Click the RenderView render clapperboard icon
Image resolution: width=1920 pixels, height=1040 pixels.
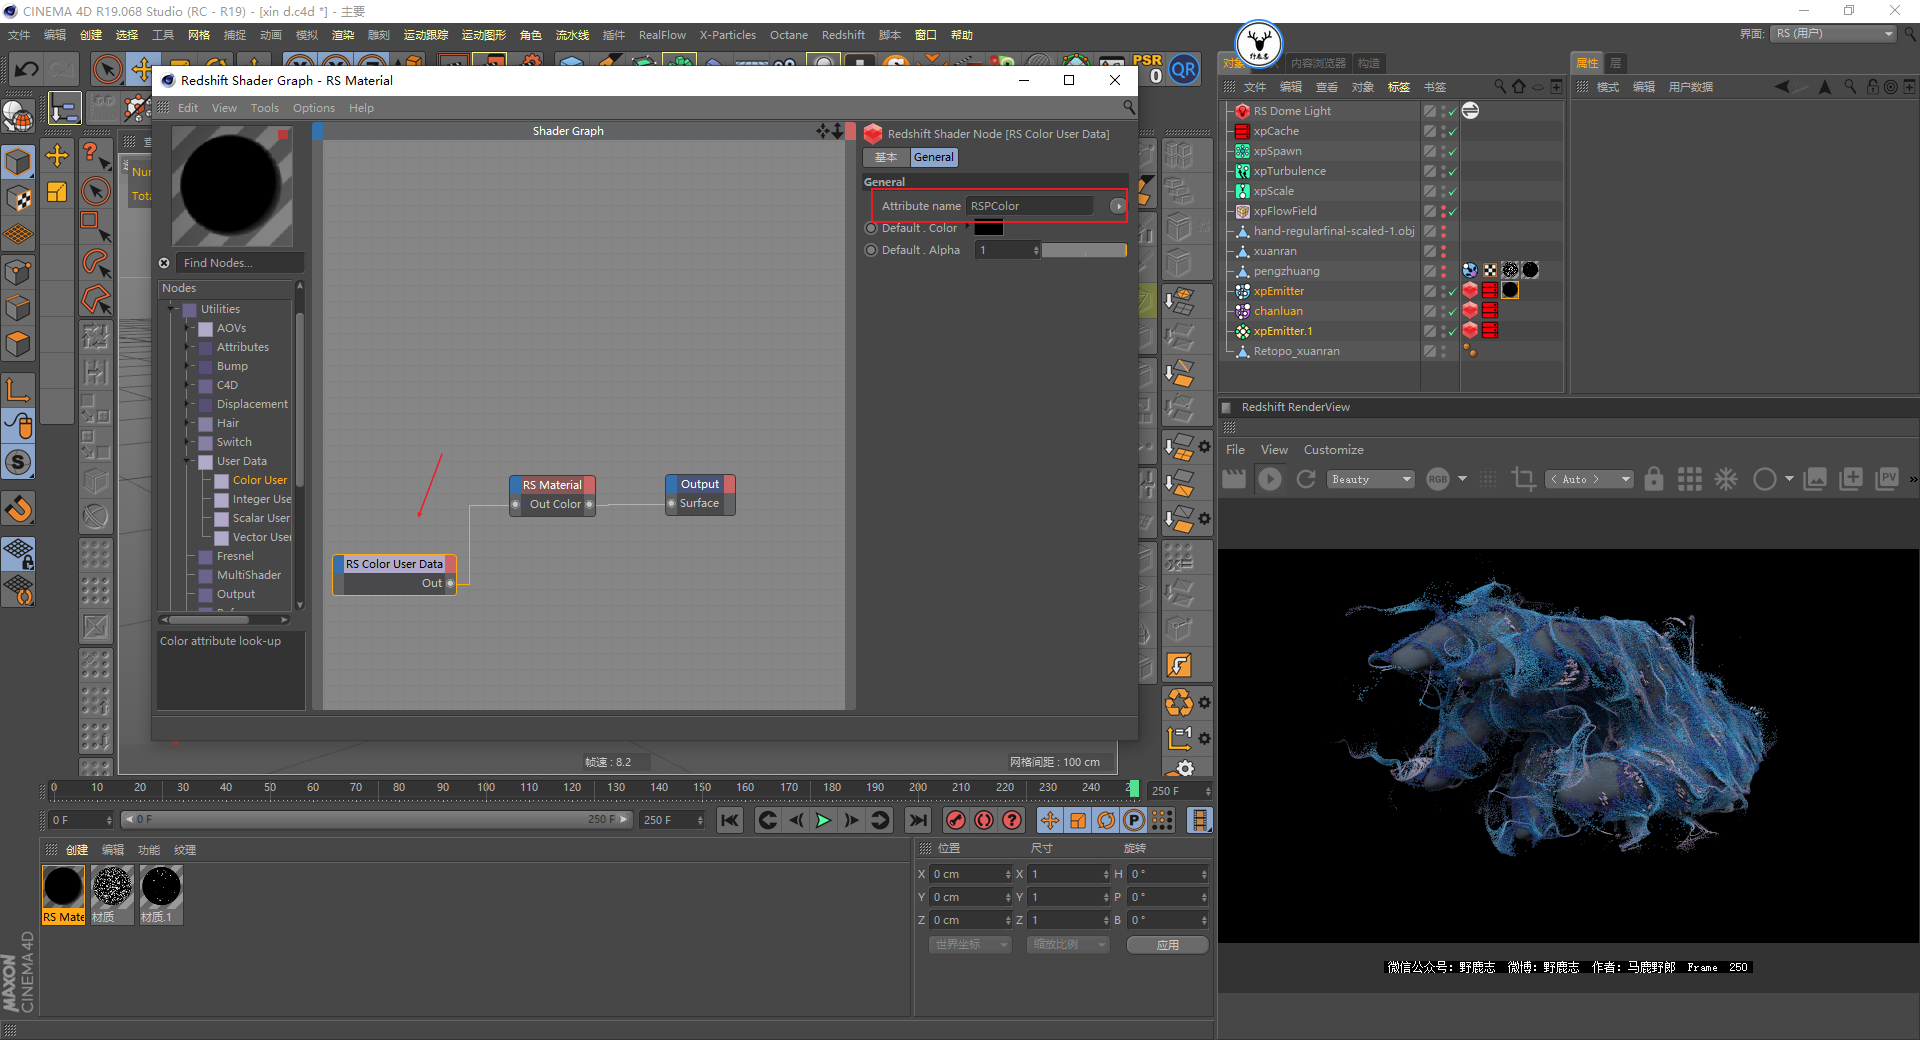(x=1234, y=479)
